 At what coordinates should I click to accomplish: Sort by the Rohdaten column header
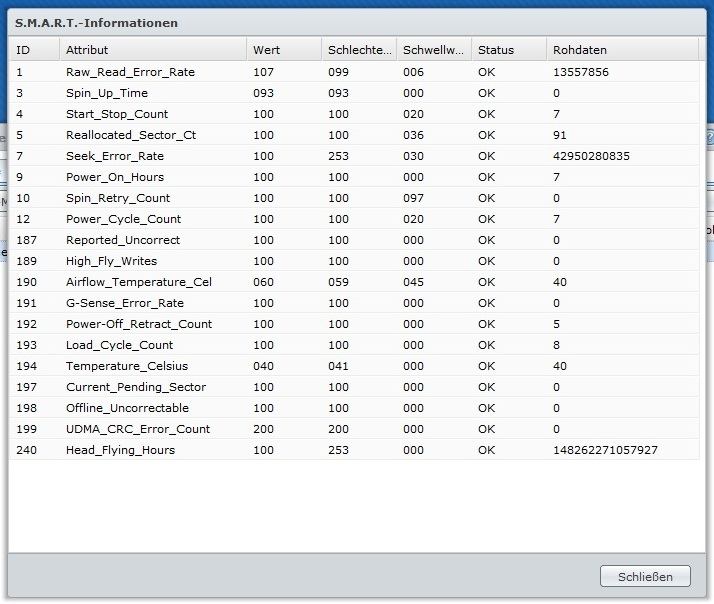pyautogui.click(x=622, y=50)
